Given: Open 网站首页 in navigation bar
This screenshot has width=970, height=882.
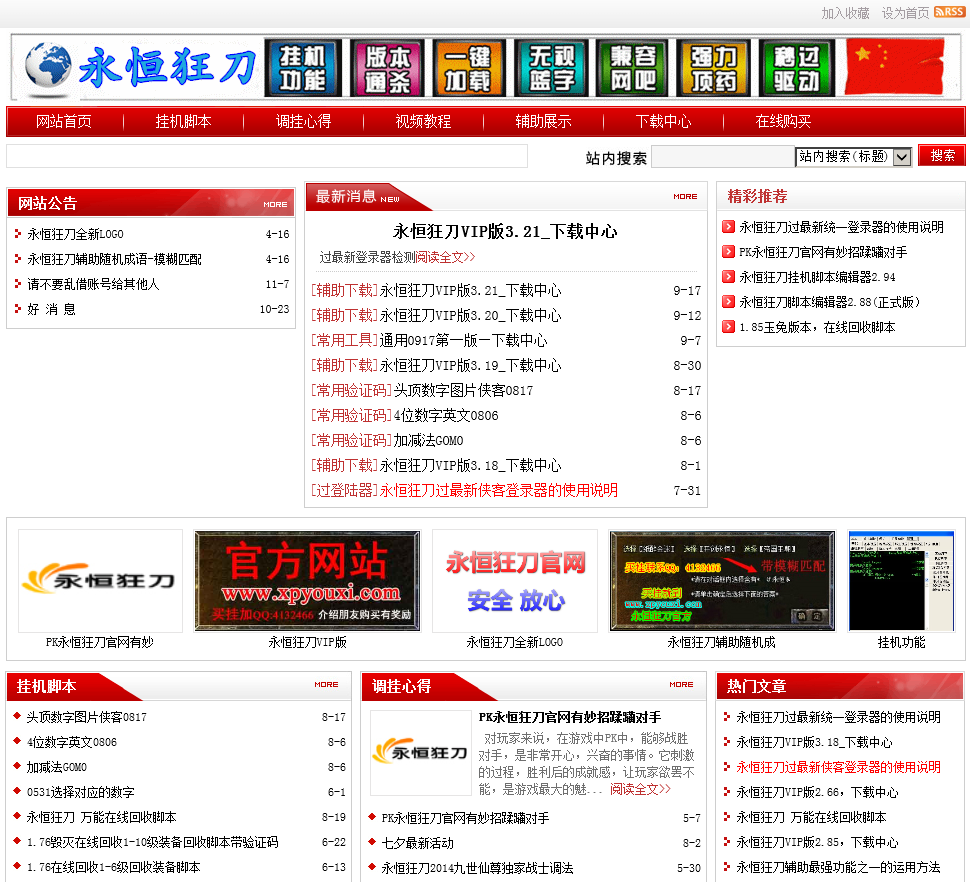Looking at the screenshot, I should pos(64,121).
